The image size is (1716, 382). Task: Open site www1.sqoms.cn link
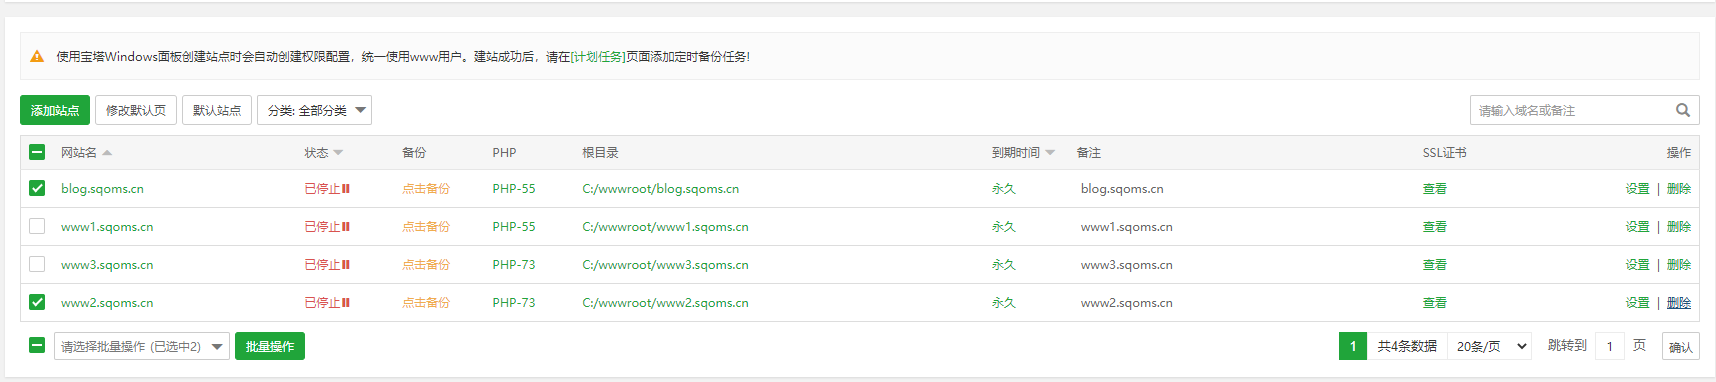click(x=107, y=227)
